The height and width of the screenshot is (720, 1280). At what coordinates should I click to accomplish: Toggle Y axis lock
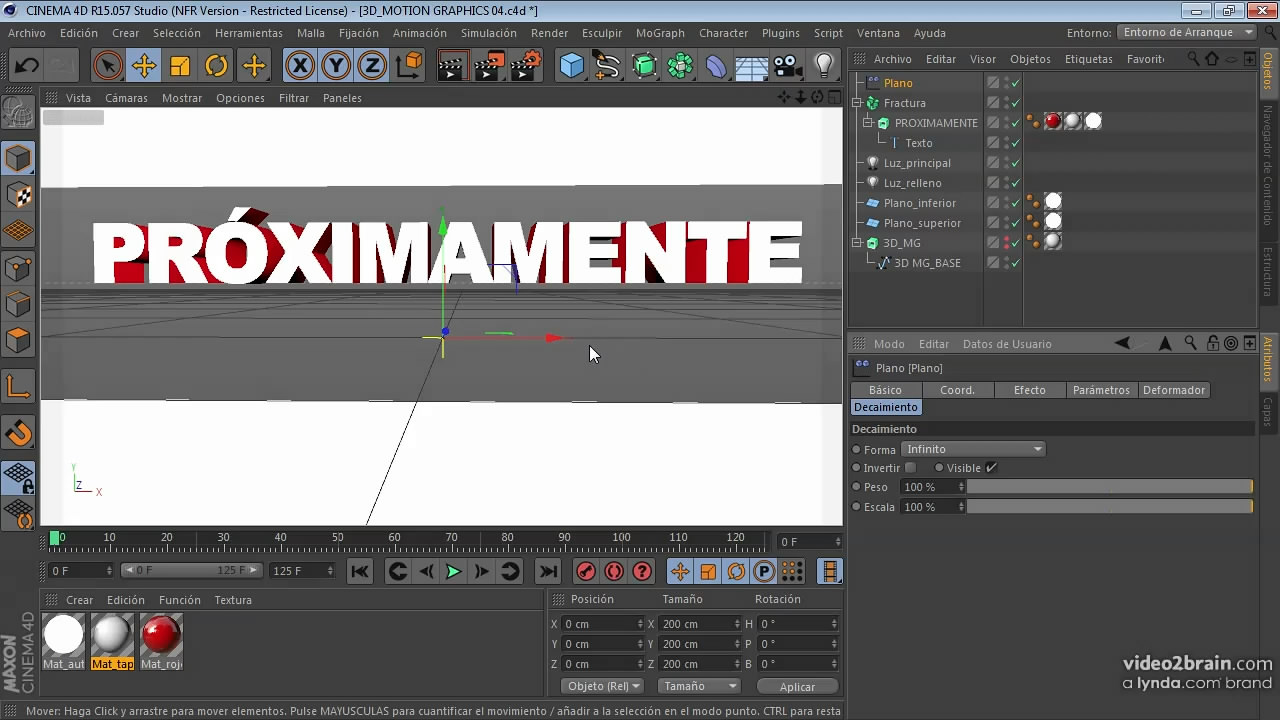(336, 66)
